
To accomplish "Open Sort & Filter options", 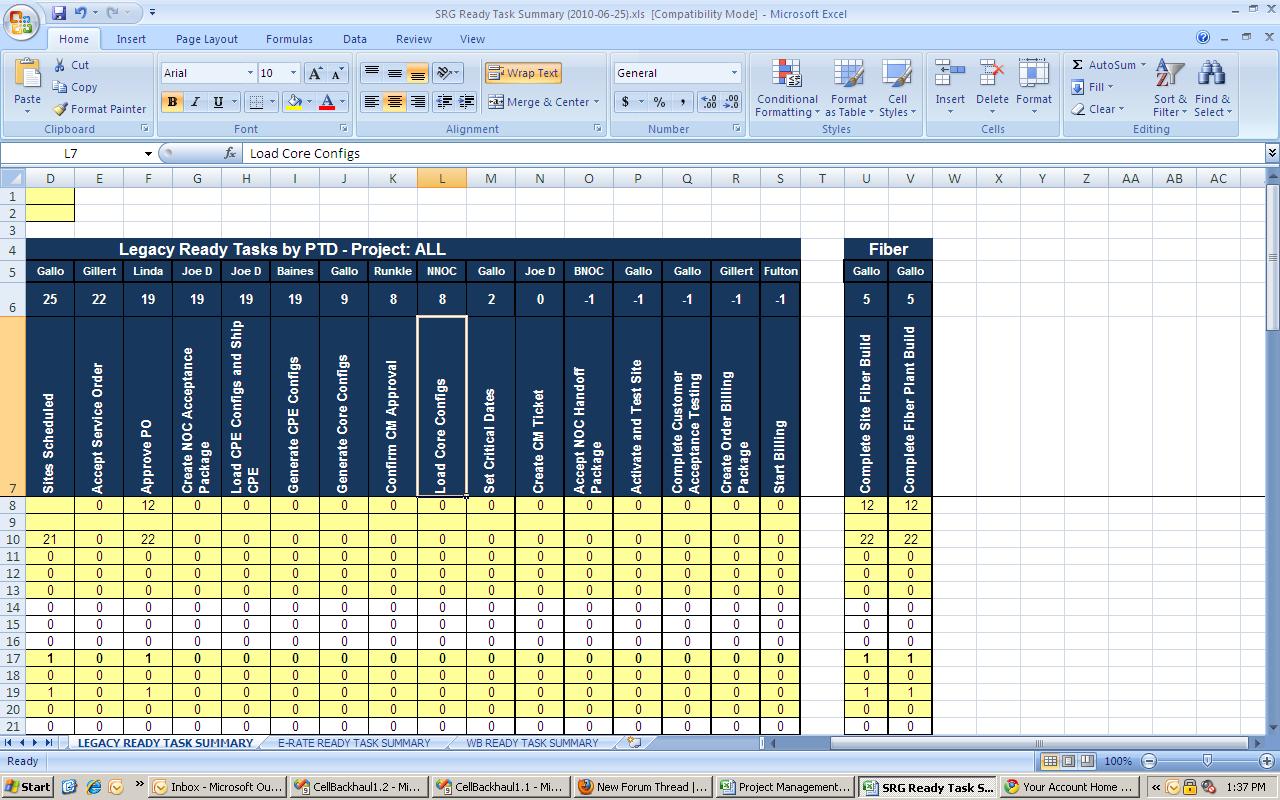I will click(1170, 88).
